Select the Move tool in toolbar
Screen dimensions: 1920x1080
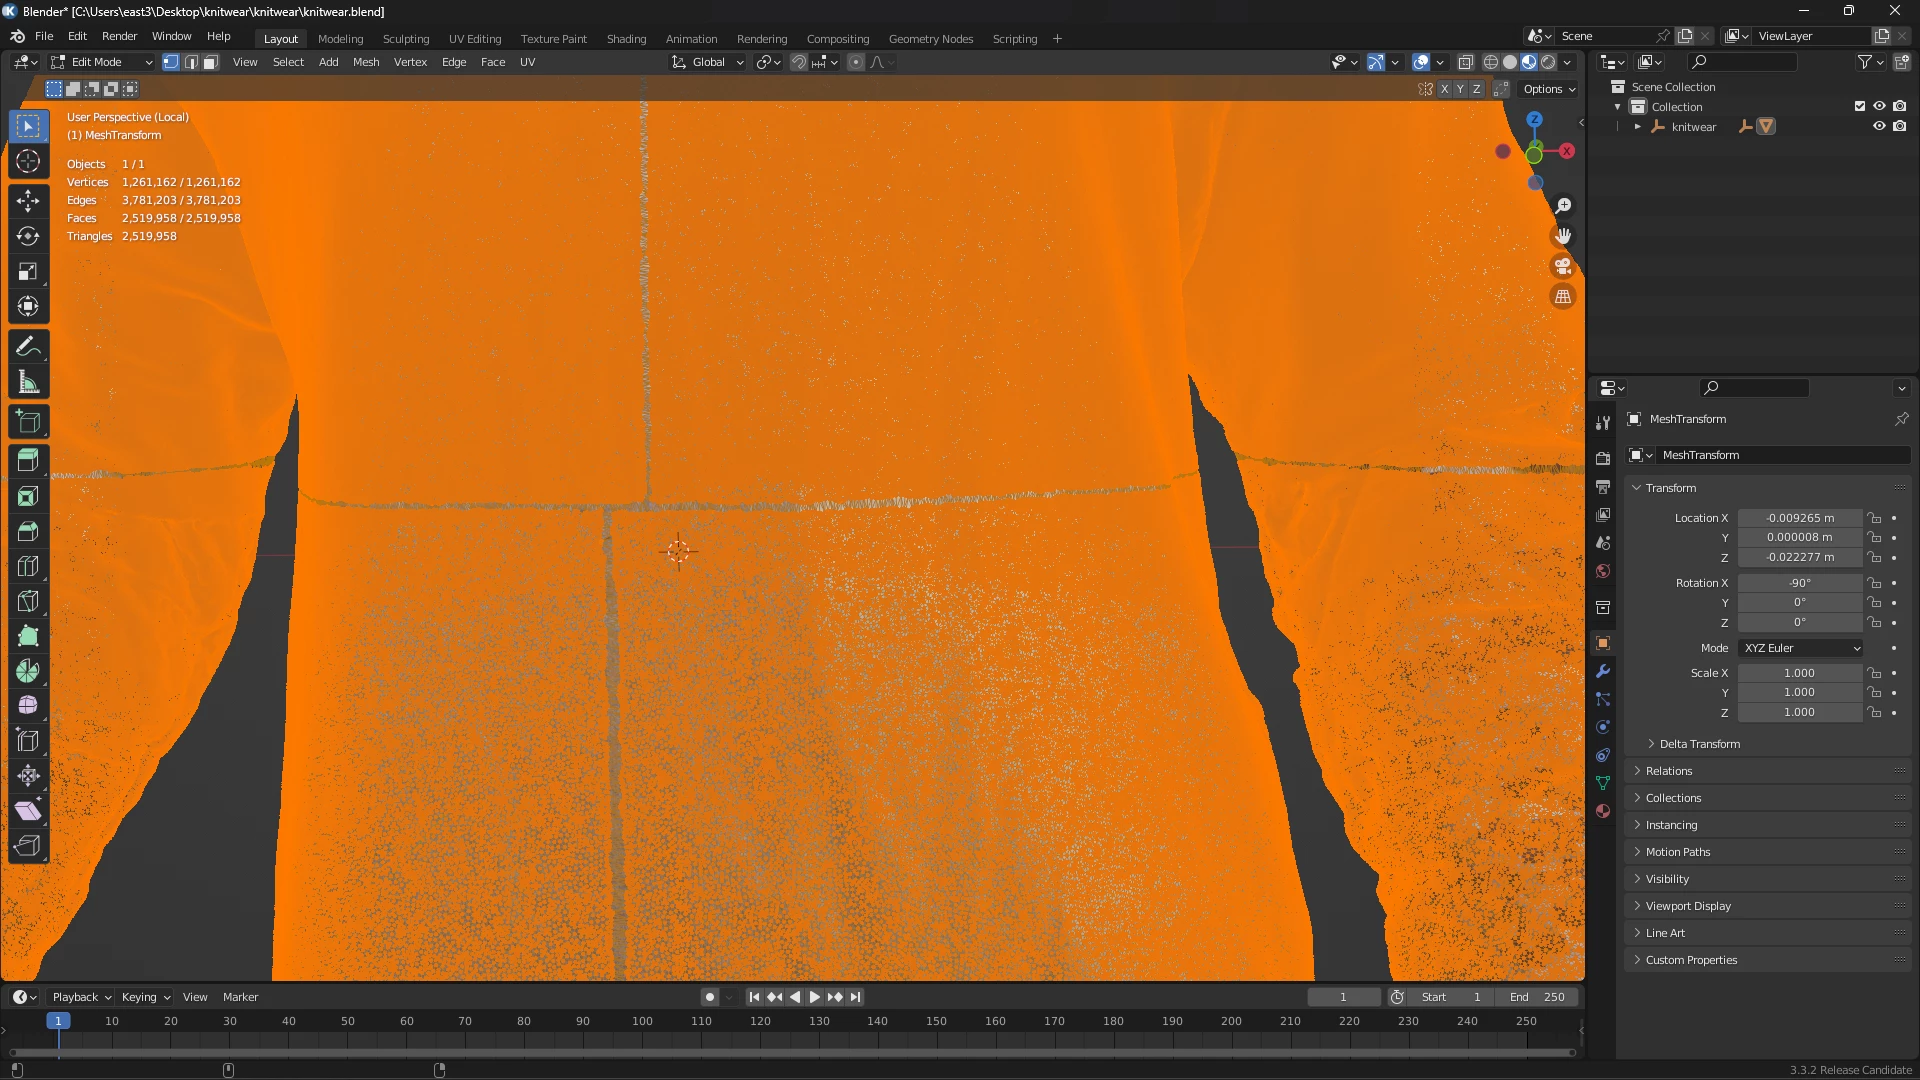pyautogui.click(x=28, y=201)
